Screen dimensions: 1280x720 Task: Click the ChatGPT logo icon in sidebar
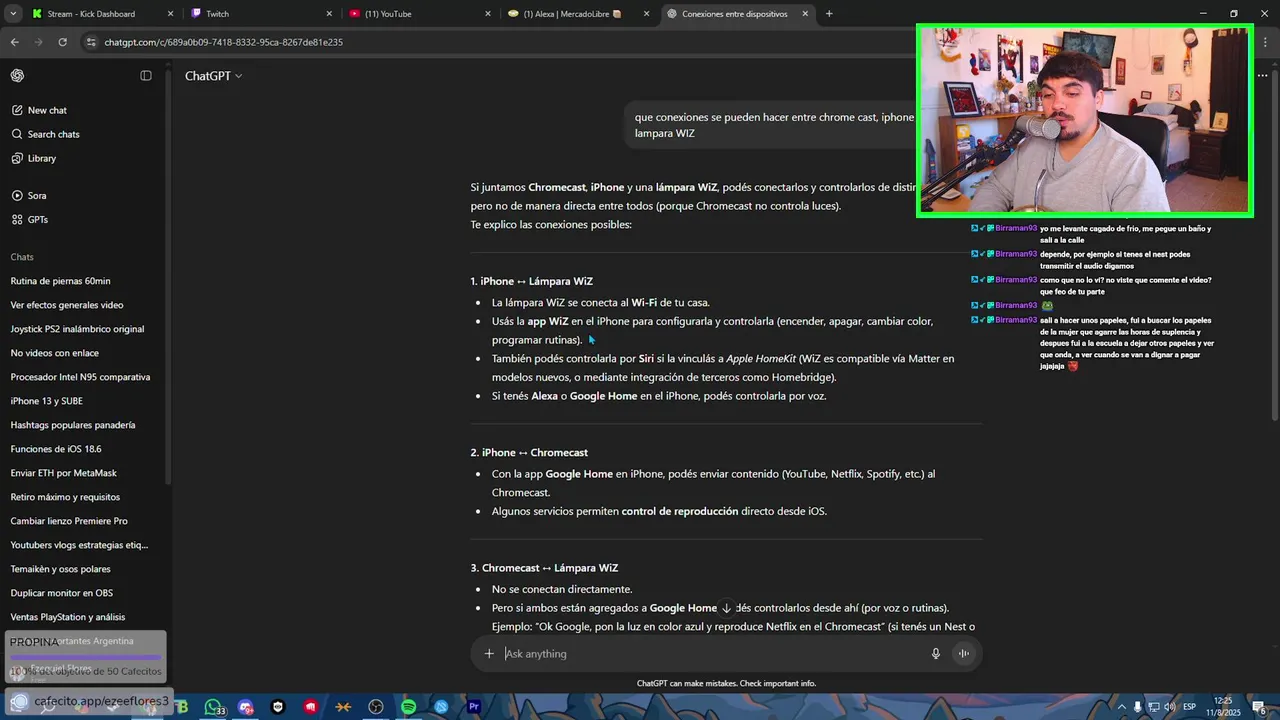pos(17,76)
